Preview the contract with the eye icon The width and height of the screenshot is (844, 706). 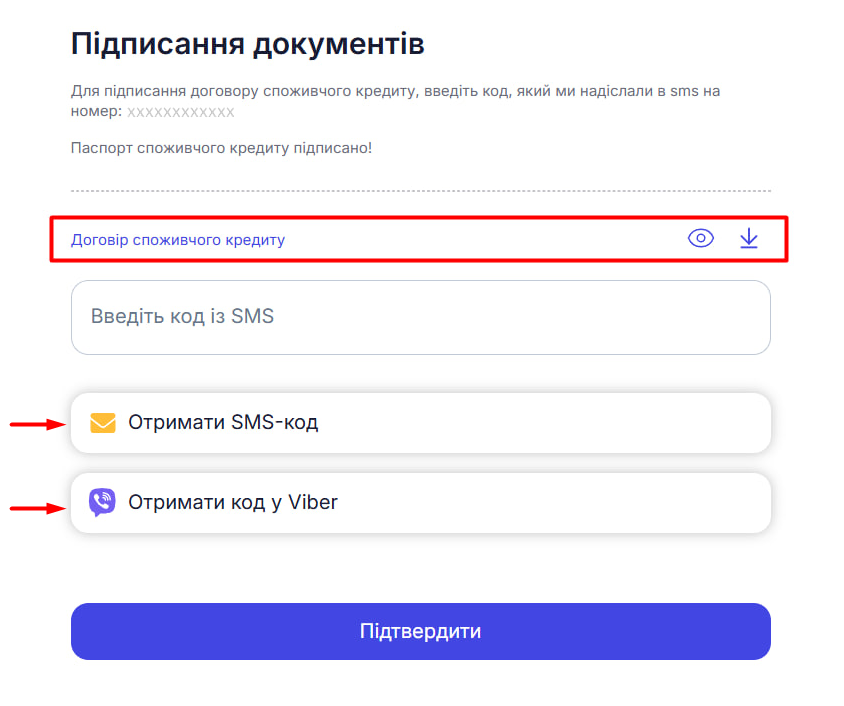pyautogui.click(x=701, y=238)
